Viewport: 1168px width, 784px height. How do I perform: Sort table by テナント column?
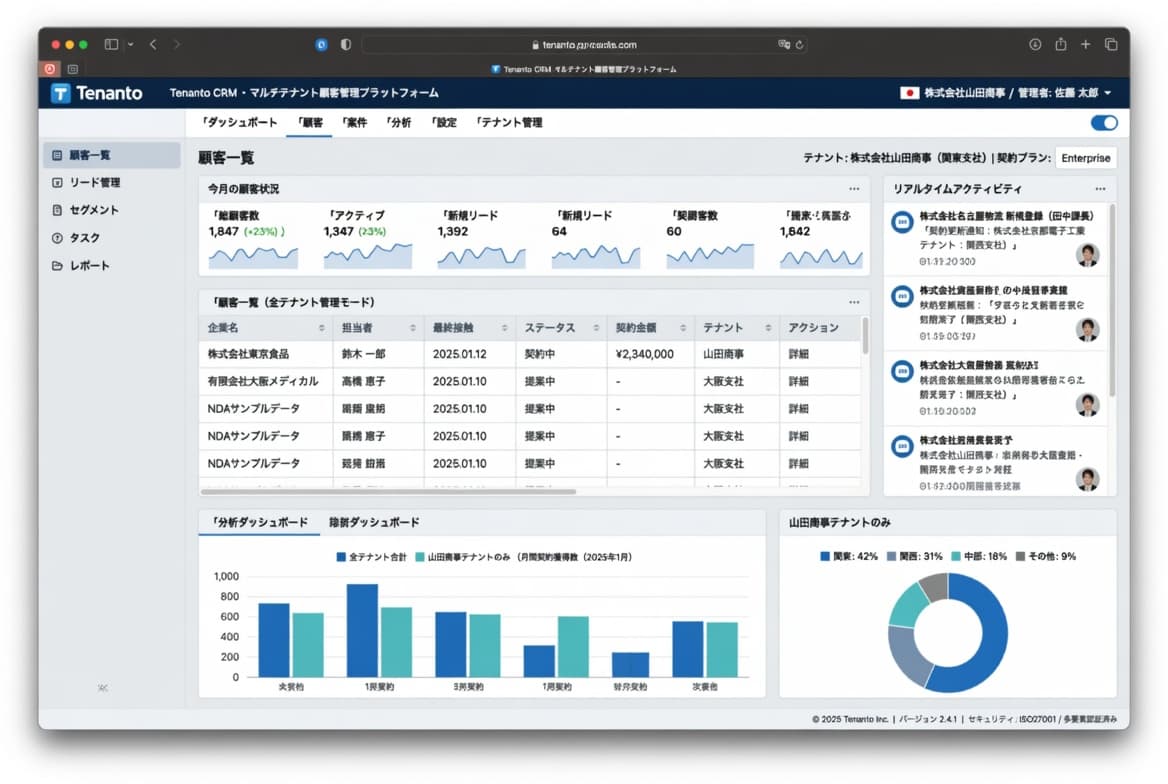pyautogui.click(x=768, y=328)
